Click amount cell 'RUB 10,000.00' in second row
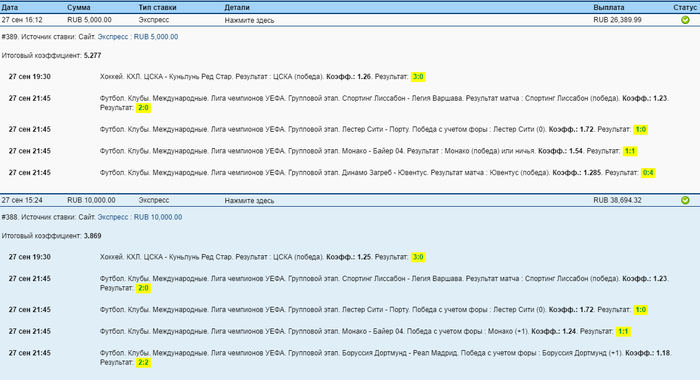Image resolution: width=700 pixels, height=380 pixels. (x=91, y=200)
